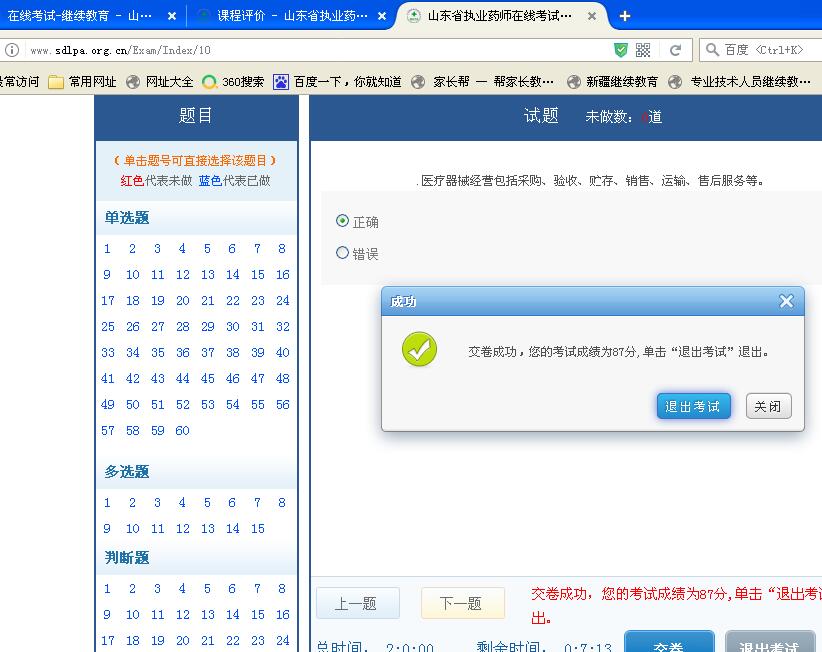822x652 pixels.
Task: Click the 退出考试 button in dialog
Action: (x=693, y=406)
